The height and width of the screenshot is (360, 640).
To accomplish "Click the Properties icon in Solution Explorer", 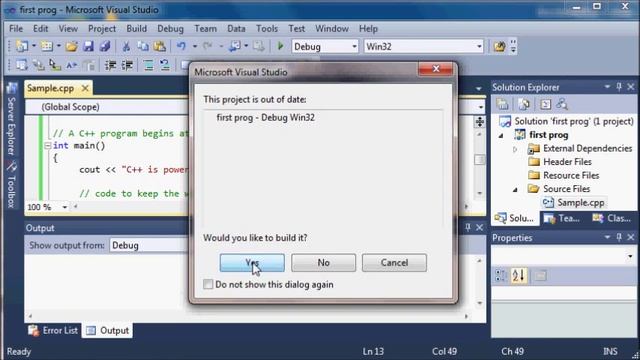I will point(502,104).
